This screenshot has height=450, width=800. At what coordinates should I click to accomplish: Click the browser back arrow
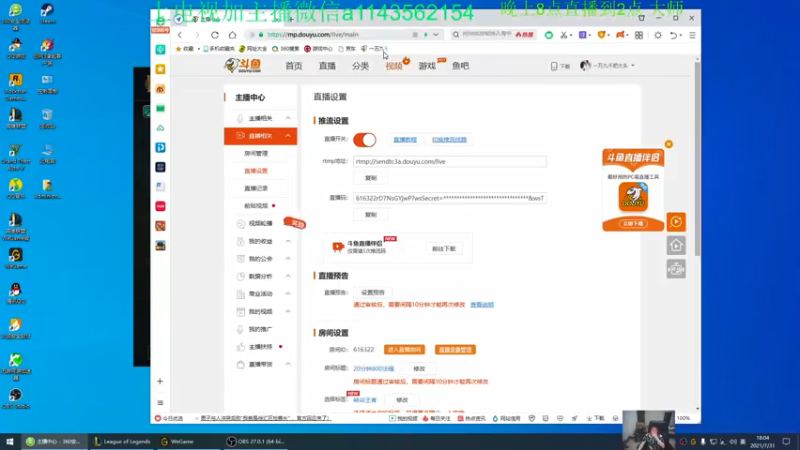[180, 35]
